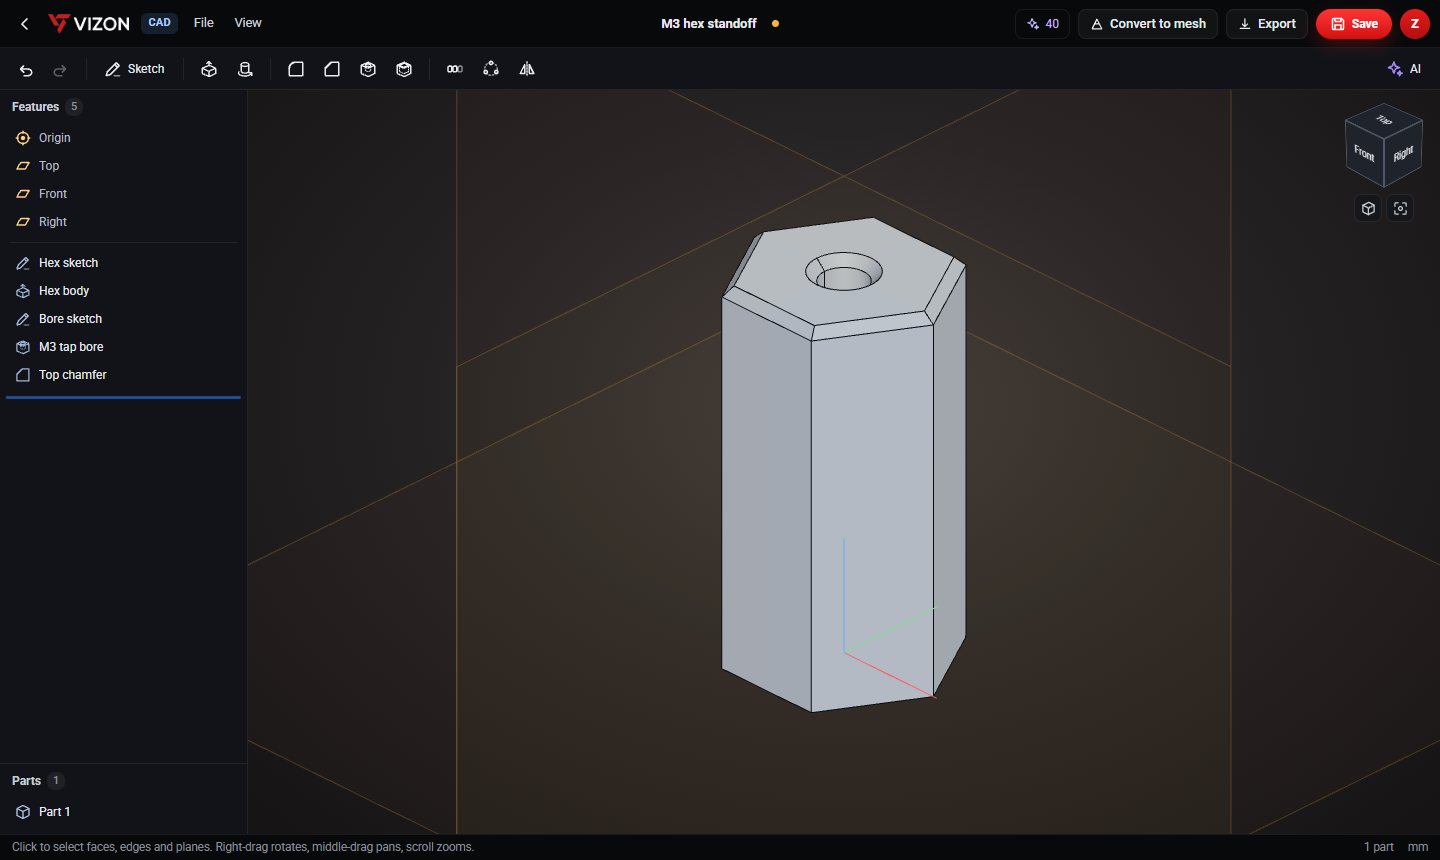Open the AI assistant panel
The image size is (1440, 860).
click(x=1405, y=69)
